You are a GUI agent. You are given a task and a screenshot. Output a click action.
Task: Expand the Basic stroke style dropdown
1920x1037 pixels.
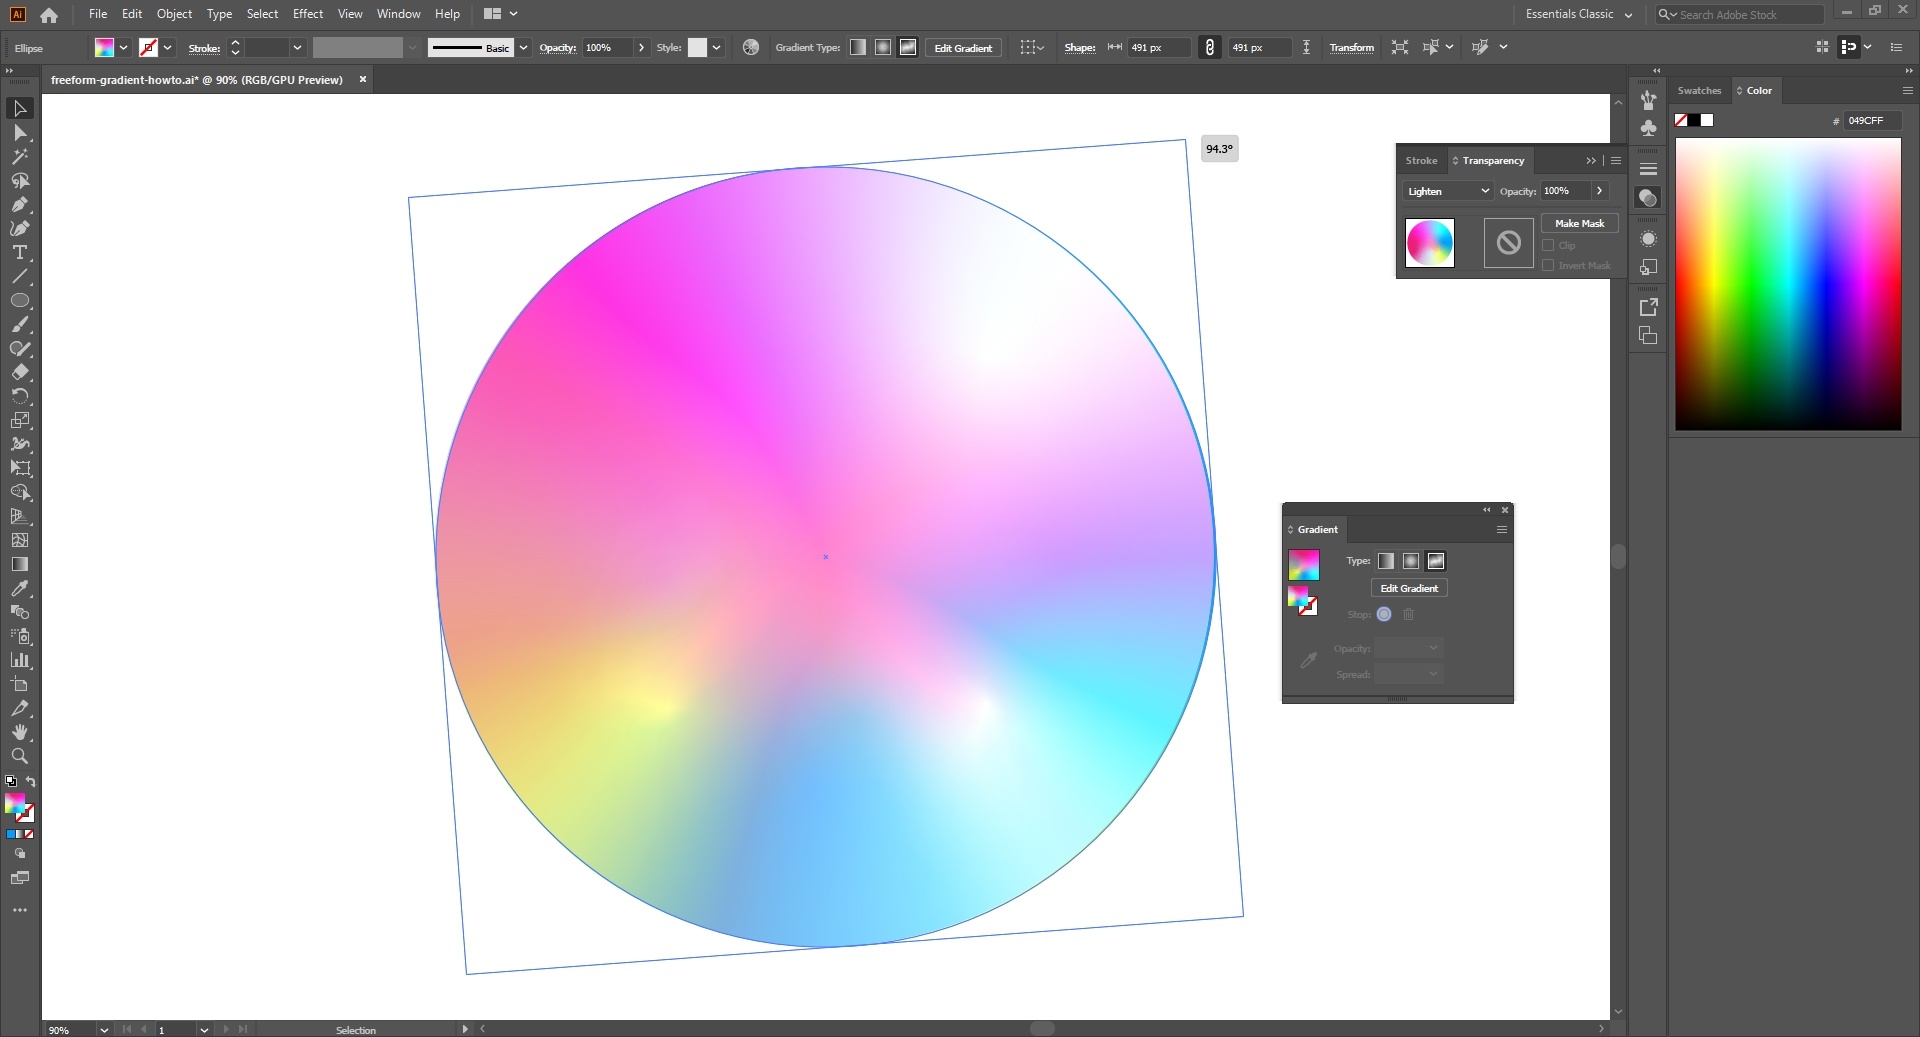[523, 47]
